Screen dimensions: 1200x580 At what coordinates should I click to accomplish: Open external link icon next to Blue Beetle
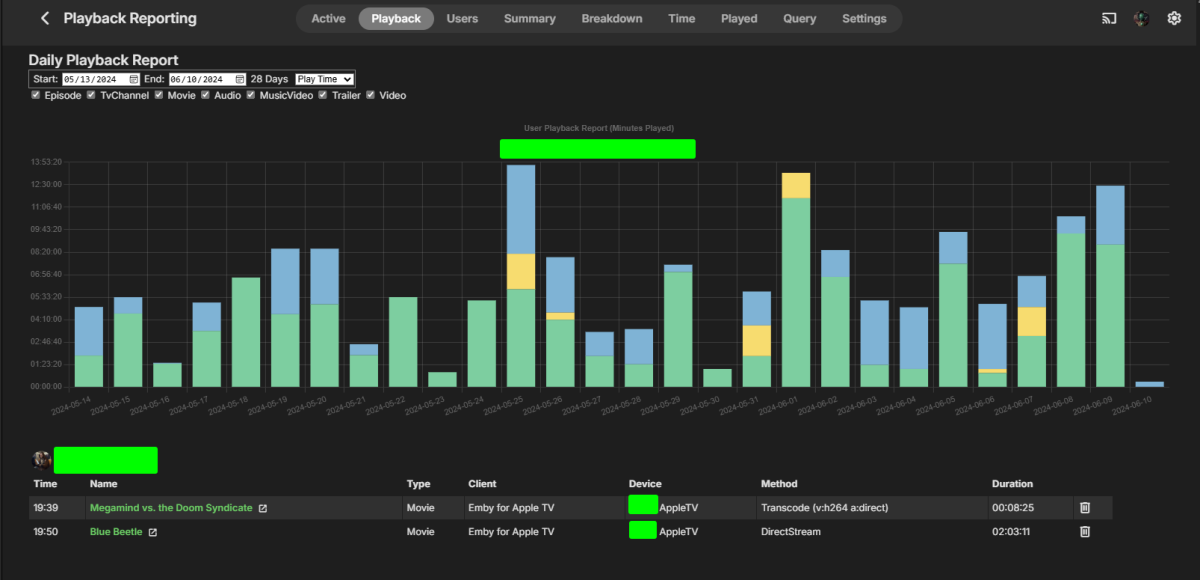pyautogui.click(x=153, y=532)
